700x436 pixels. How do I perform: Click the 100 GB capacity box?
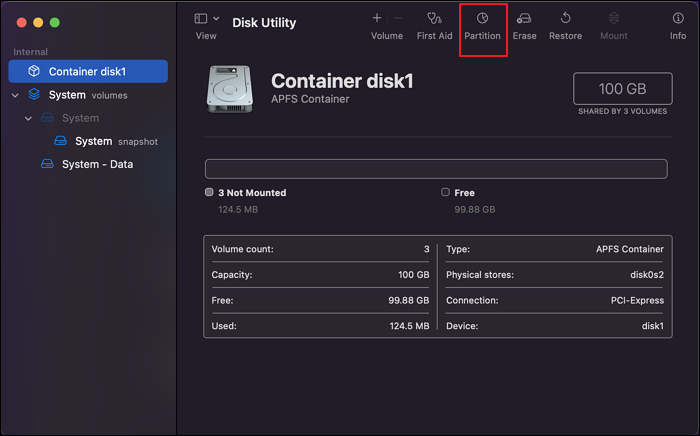pos(623,88)
